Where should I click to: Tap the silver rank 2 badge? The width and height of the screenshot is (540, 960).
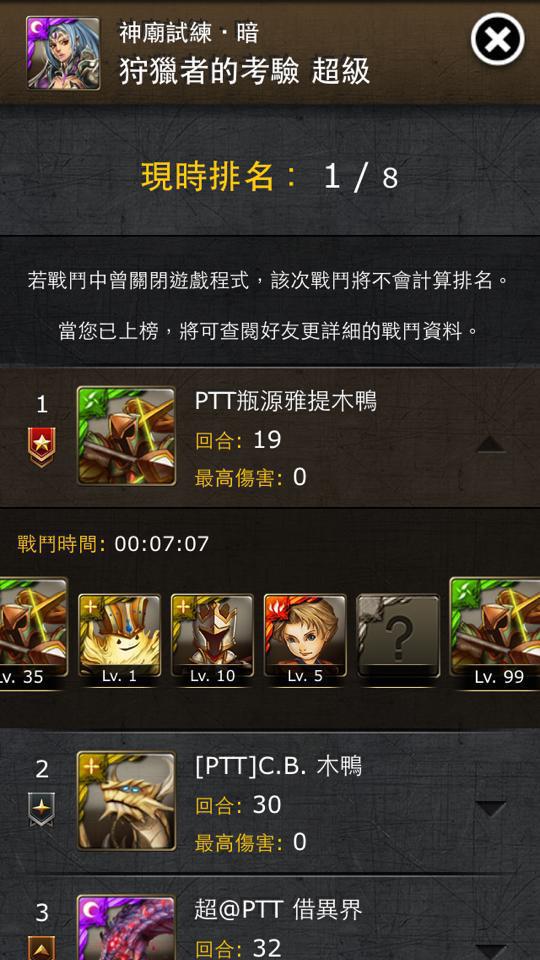click(42, 810)
